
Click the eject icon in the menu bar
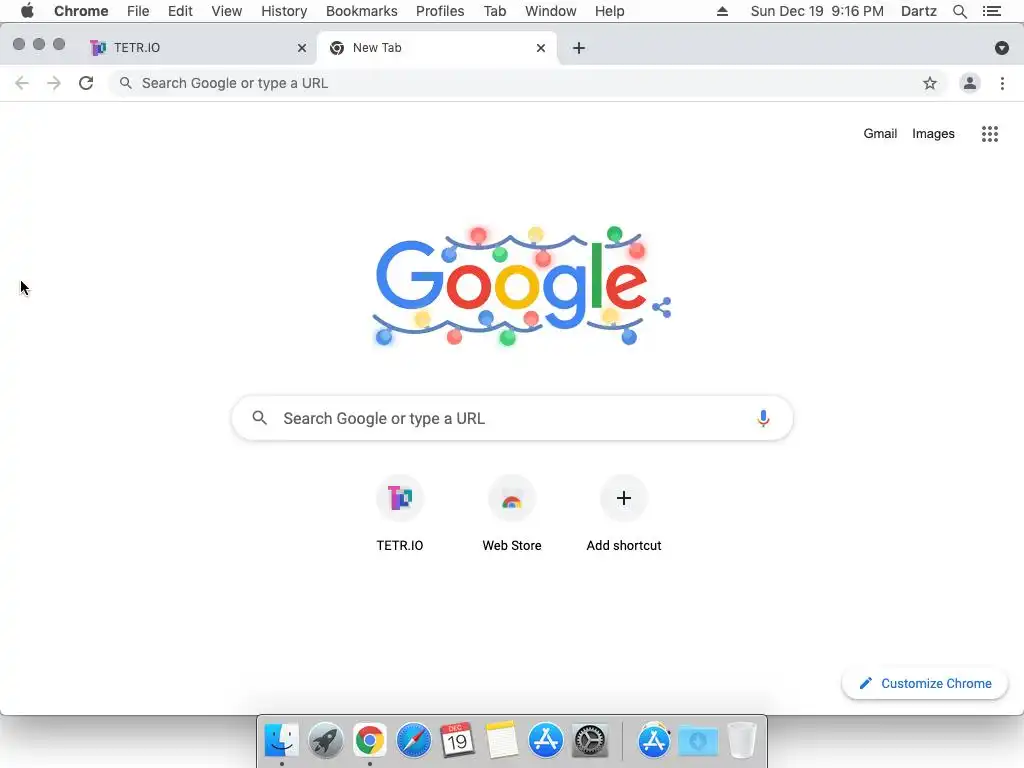click(722, 11)
